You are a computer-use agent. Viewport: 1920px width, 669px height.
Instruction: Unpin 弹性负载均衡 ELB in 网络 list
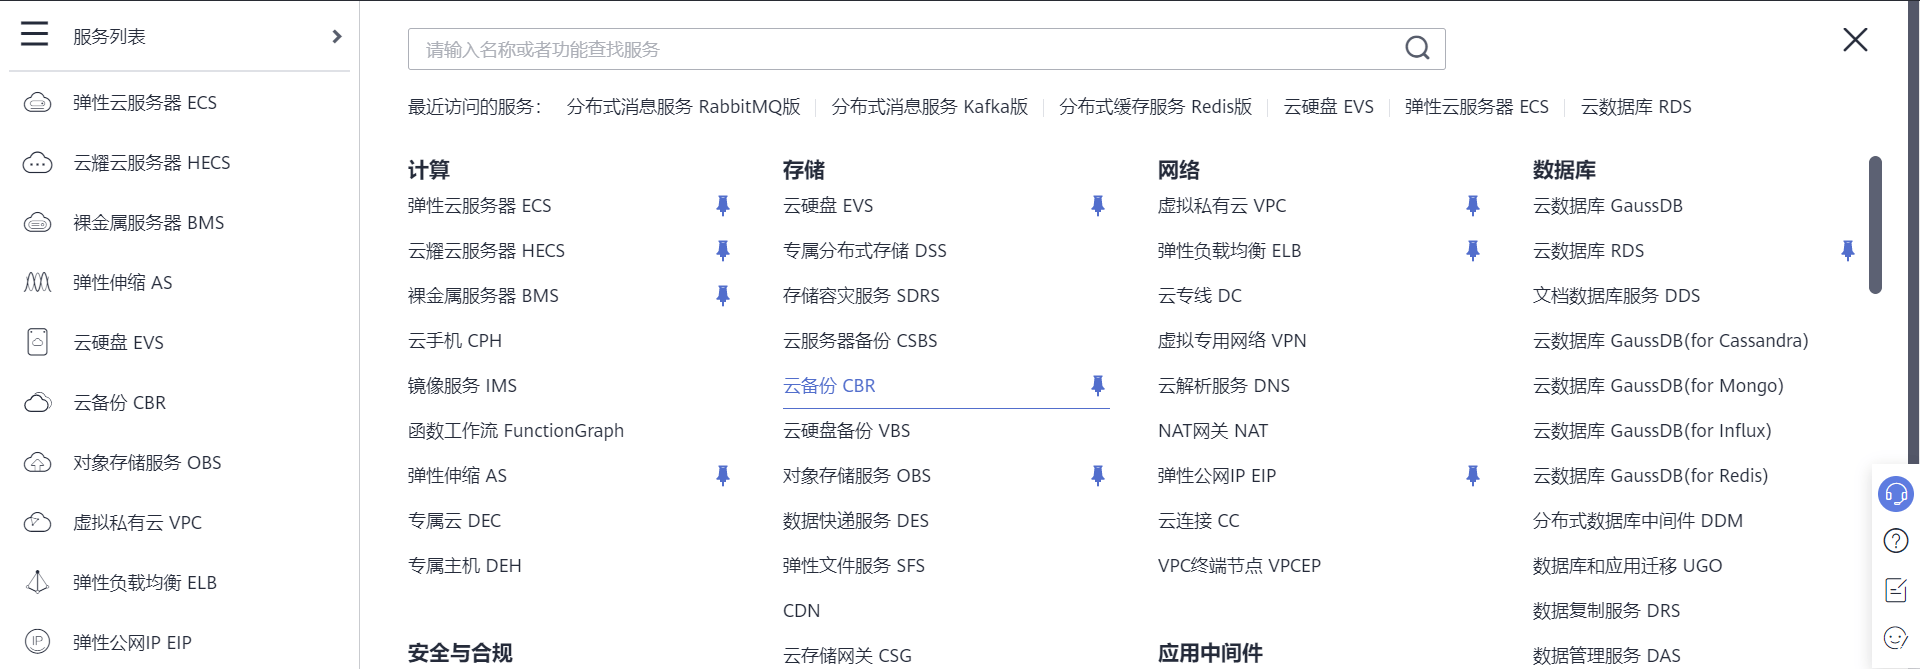(1473, 250)
